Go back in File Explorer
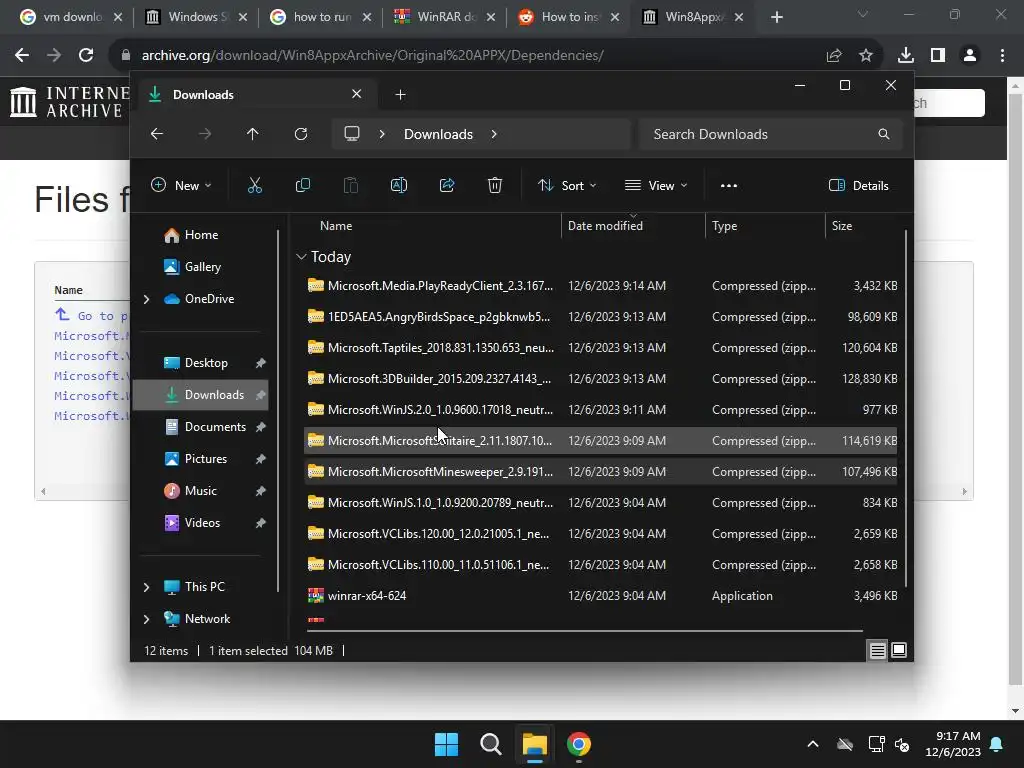1024x768 pixels. coord(157,134)
